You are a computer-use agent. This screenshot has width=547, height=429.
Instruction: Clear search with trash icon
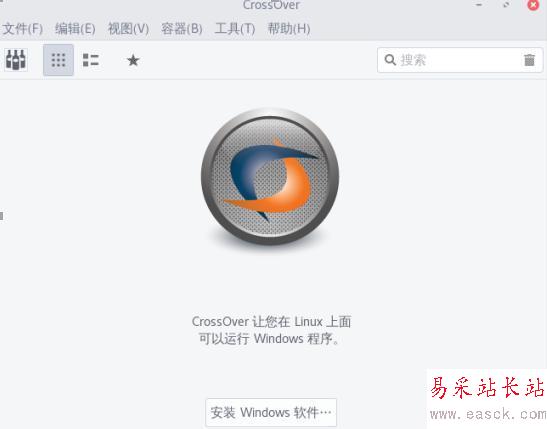529,60
